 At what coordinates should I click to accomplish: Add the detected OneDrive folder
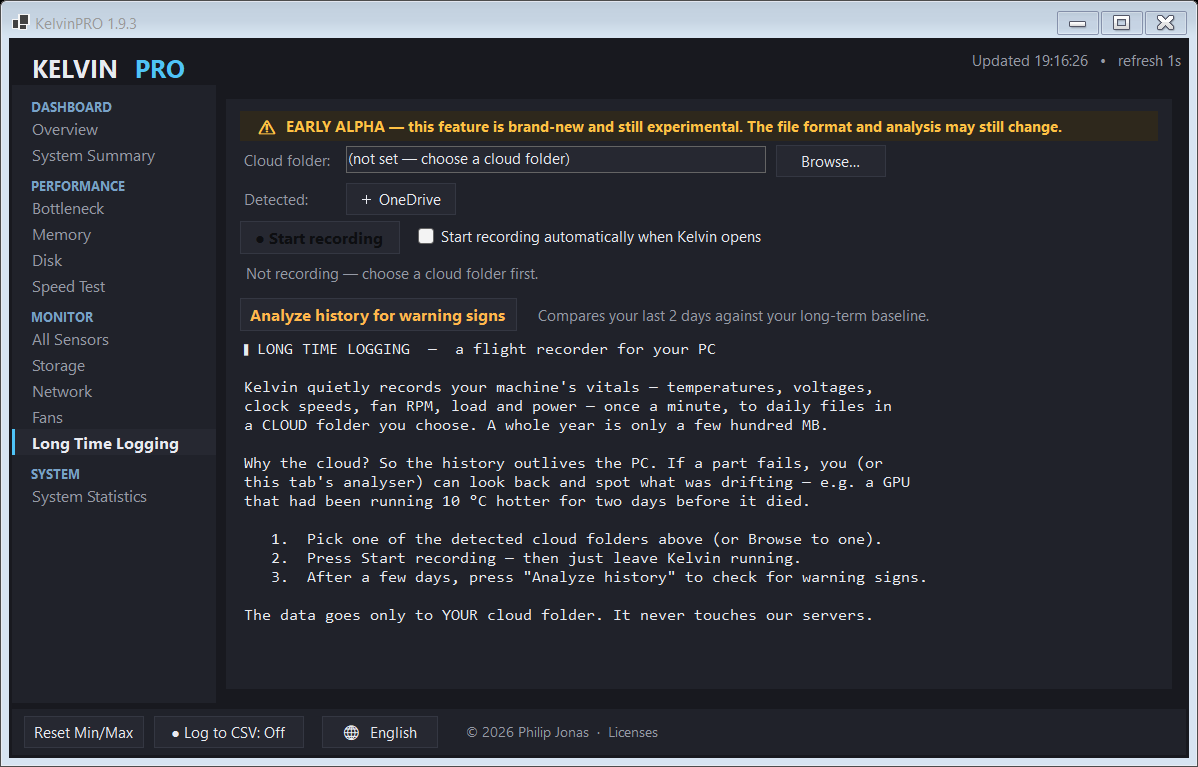[401, 199]
